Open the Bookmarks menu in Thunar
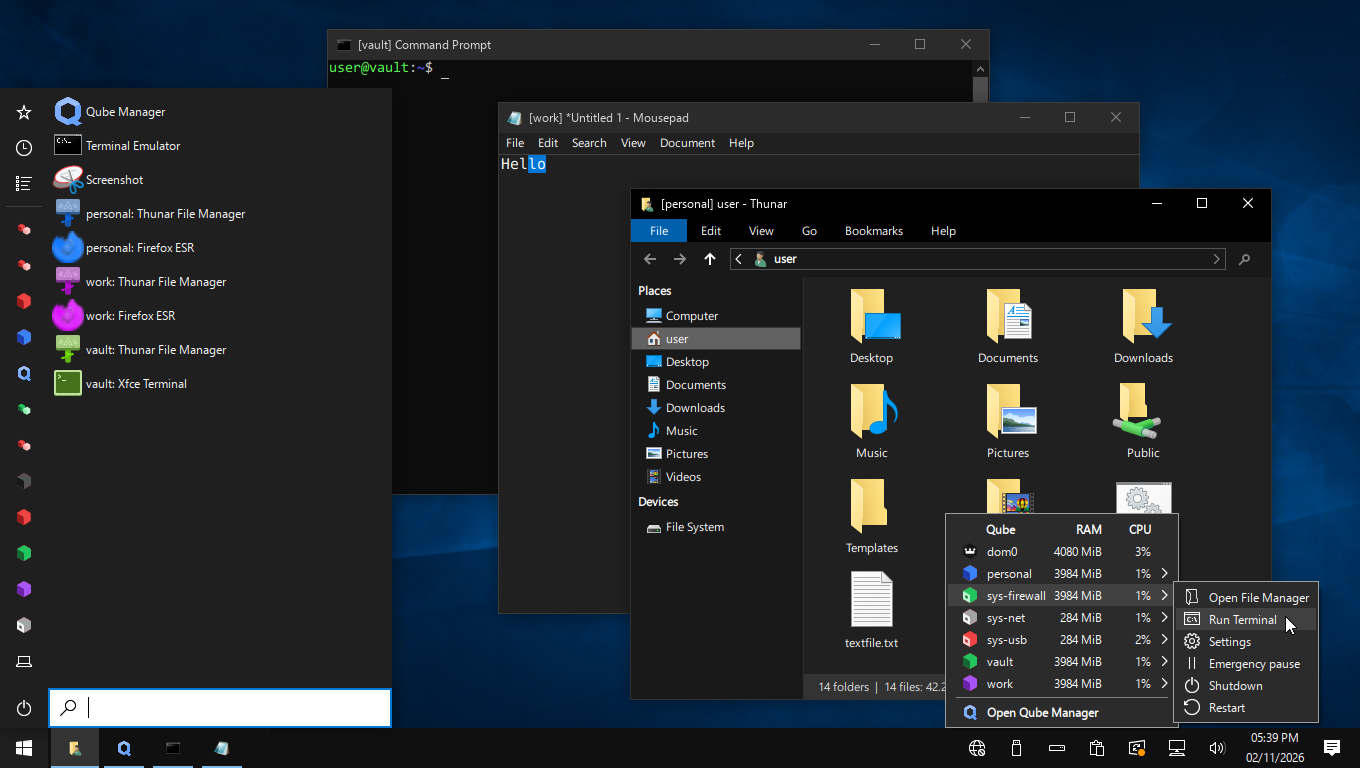The height and width of the screenshot is (768, 1360). tap(873, 231)
